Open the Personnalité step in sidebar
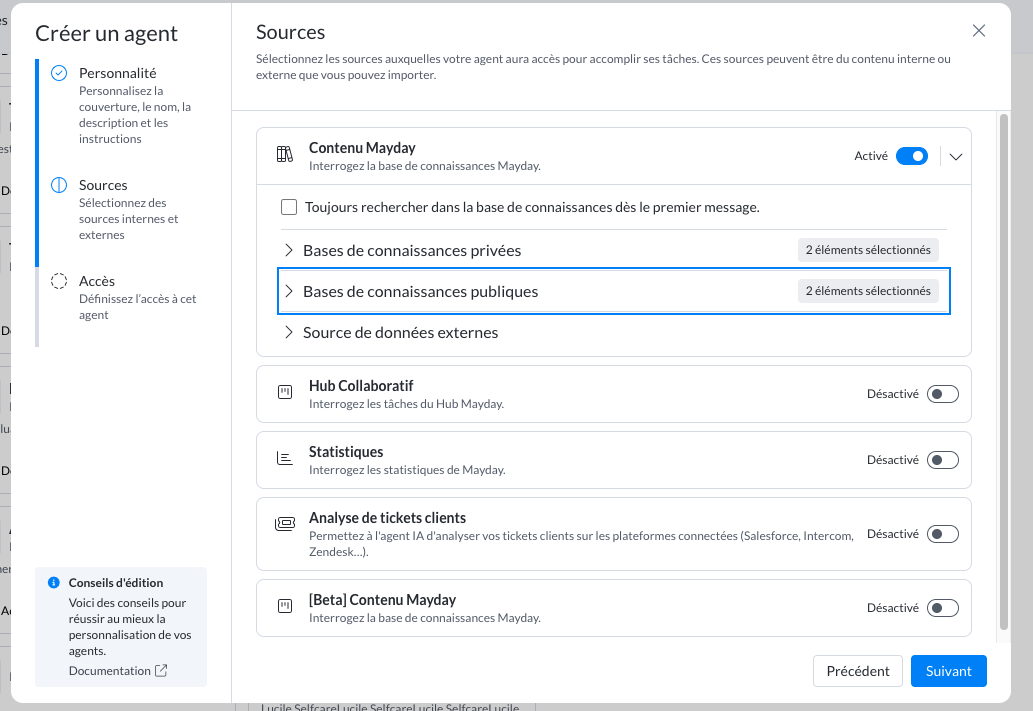This screenshot has height=711, width=1033. point(117,73)
